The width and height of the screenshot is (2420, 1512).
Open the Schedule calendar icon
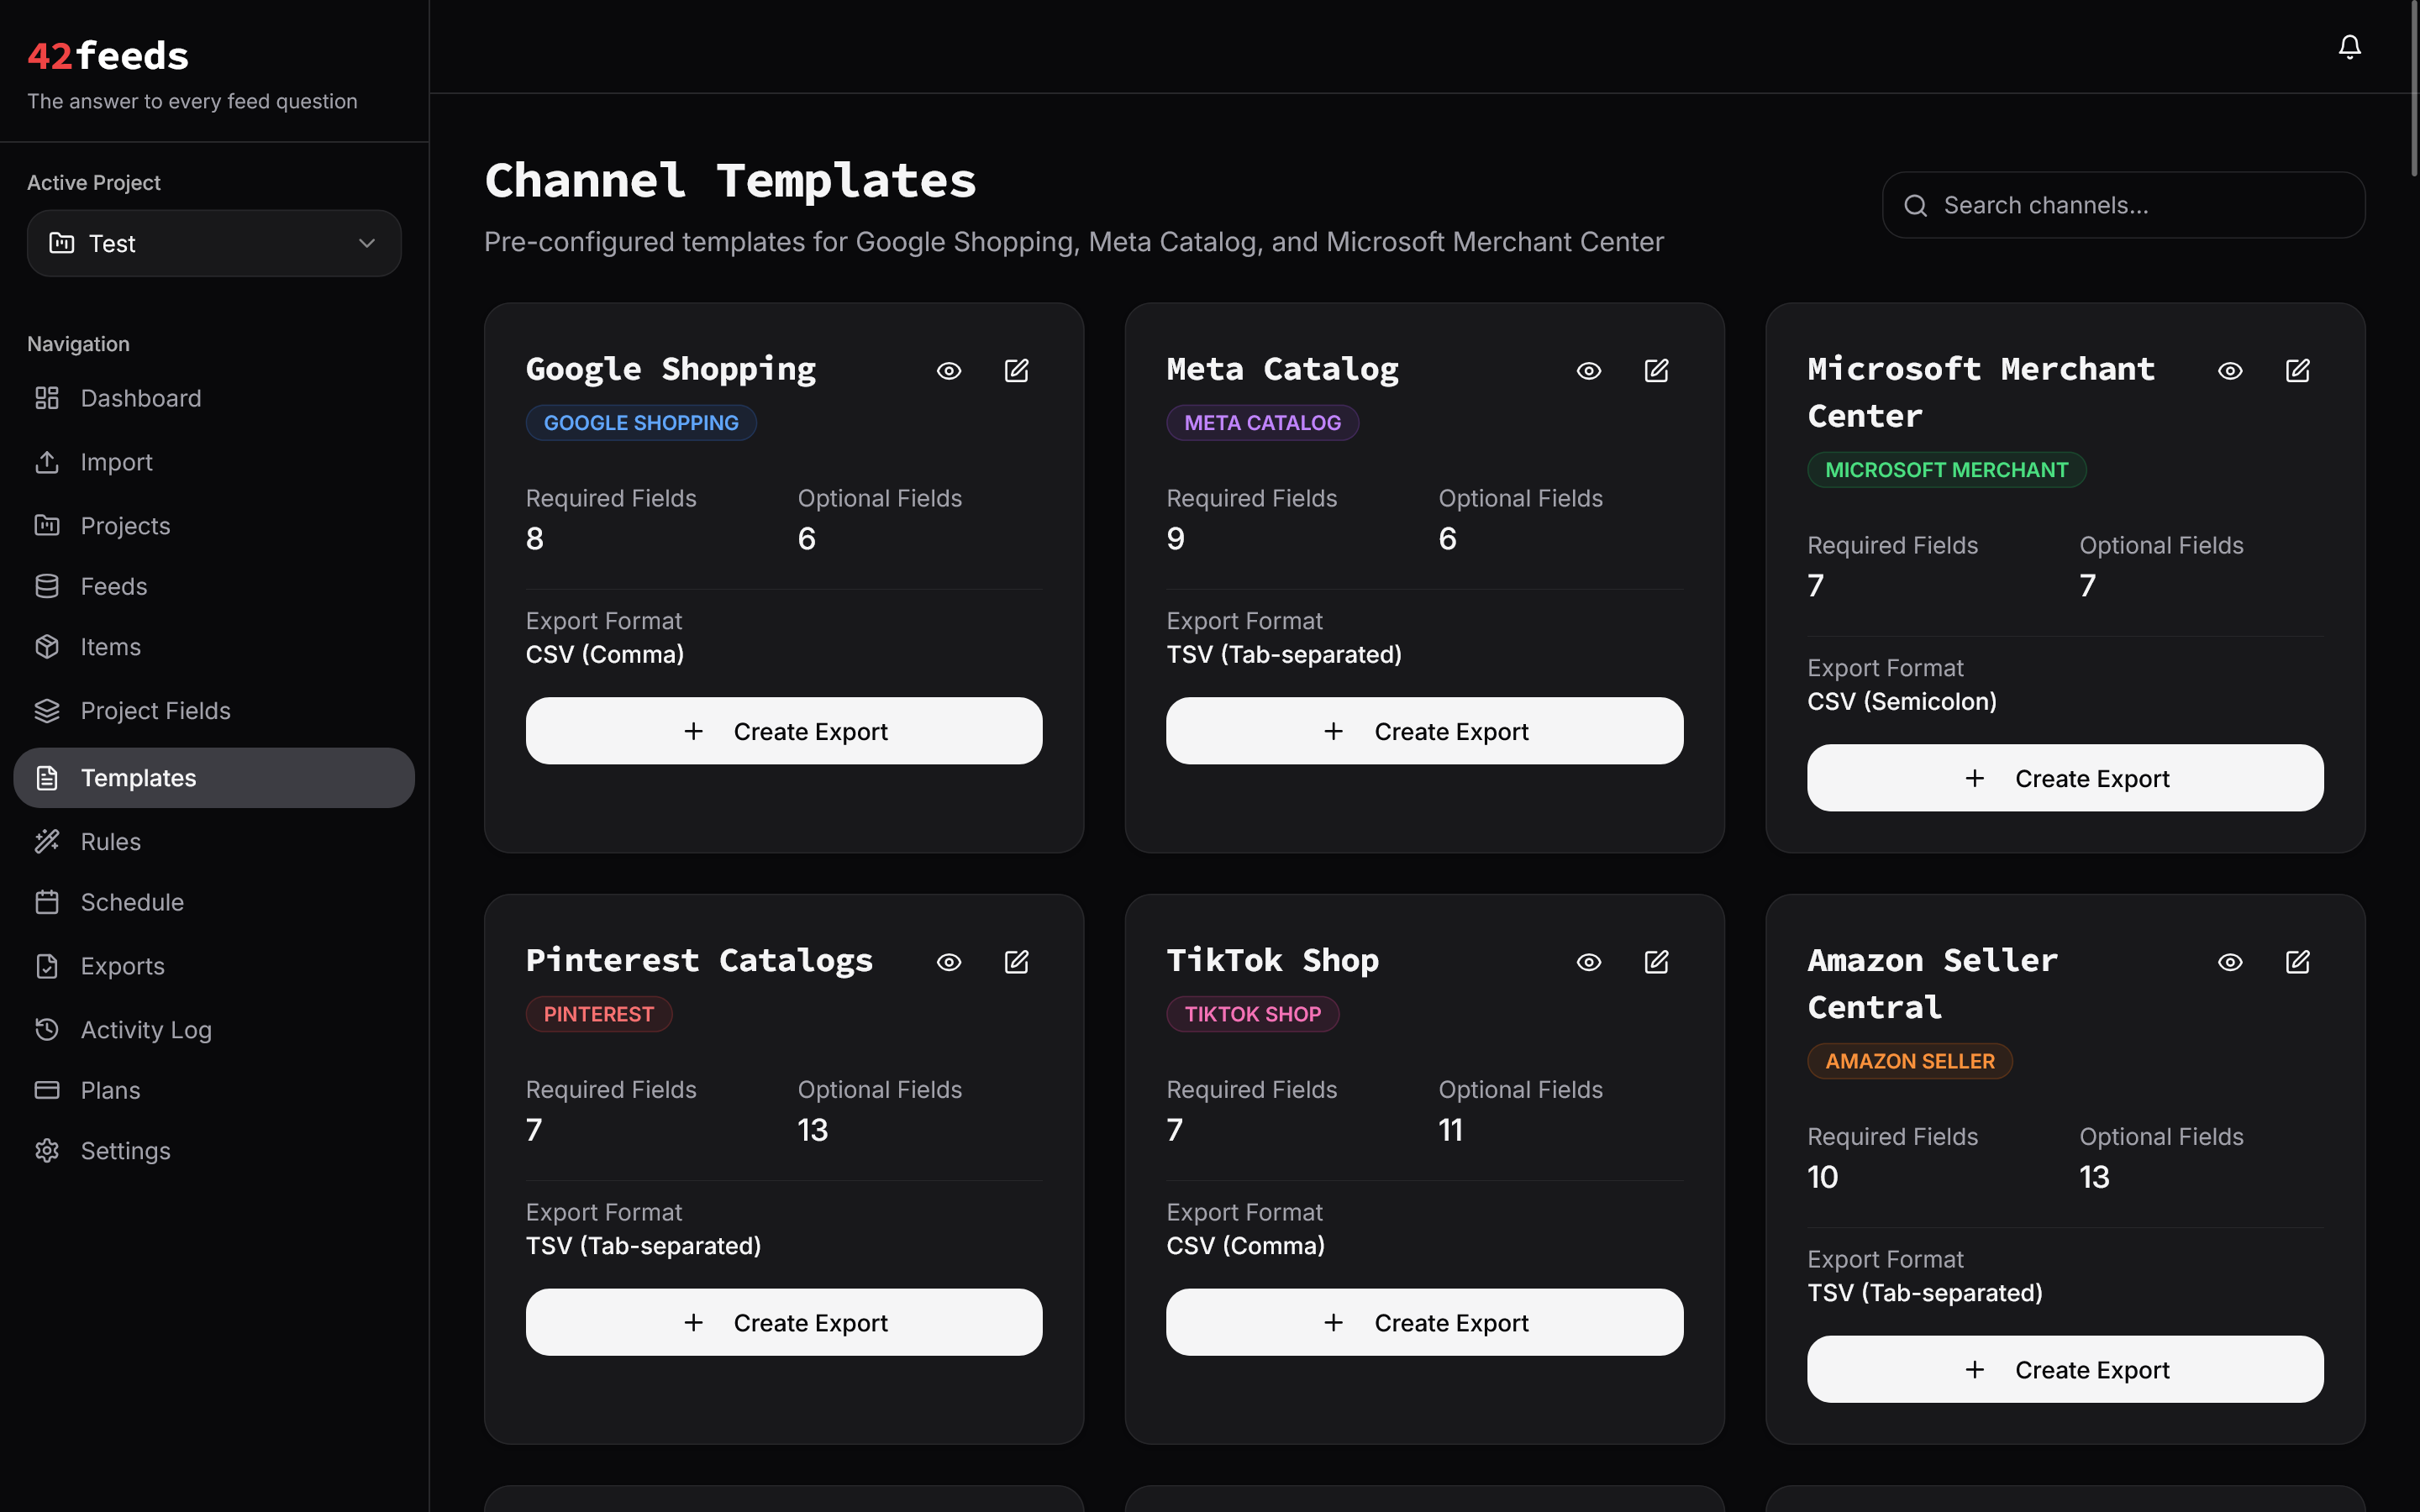click(x=47, y=902)
